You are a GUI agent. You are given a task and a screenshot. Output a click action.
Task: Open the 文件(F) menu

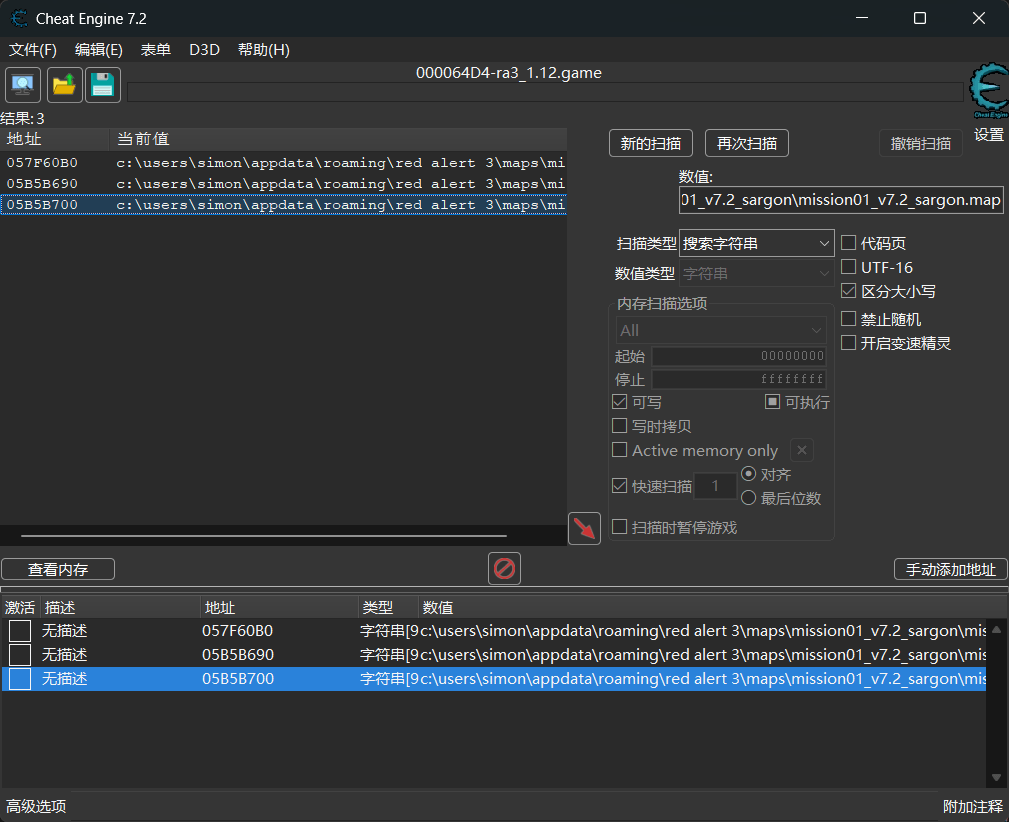33,50
